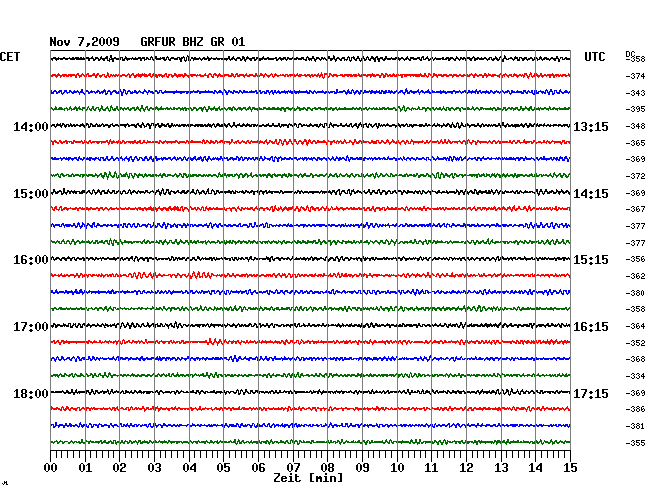
Task: Click the 03 minute axis tick label
Action: (154, 468)
